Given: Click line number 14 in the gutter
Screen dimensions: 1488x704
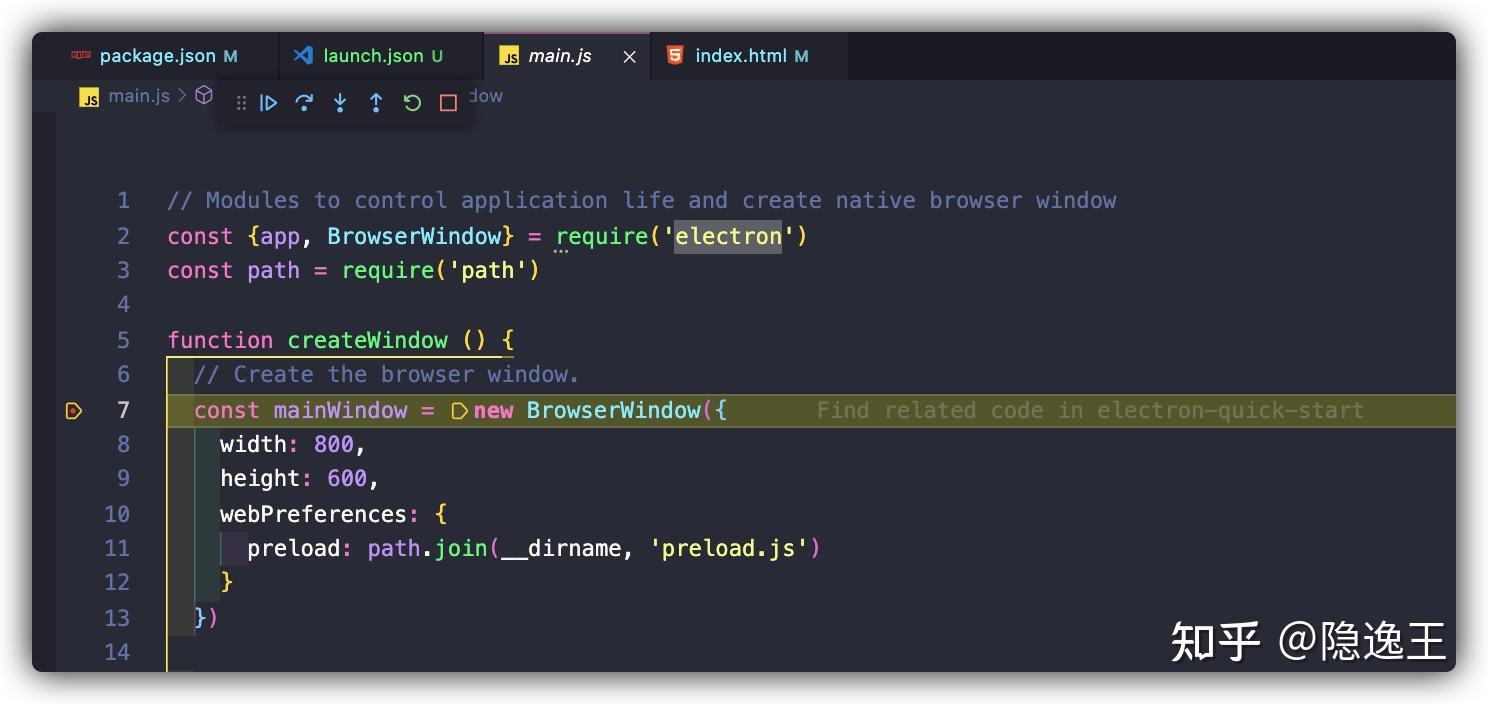Looking at the screenshot, I should click(x=117, y=652).
